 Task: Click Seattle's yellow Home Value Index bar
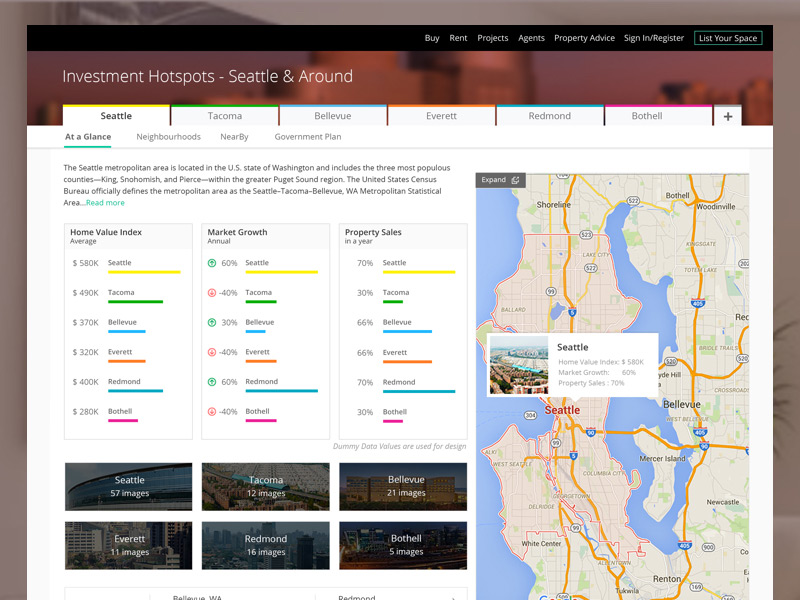pos(143,272)
